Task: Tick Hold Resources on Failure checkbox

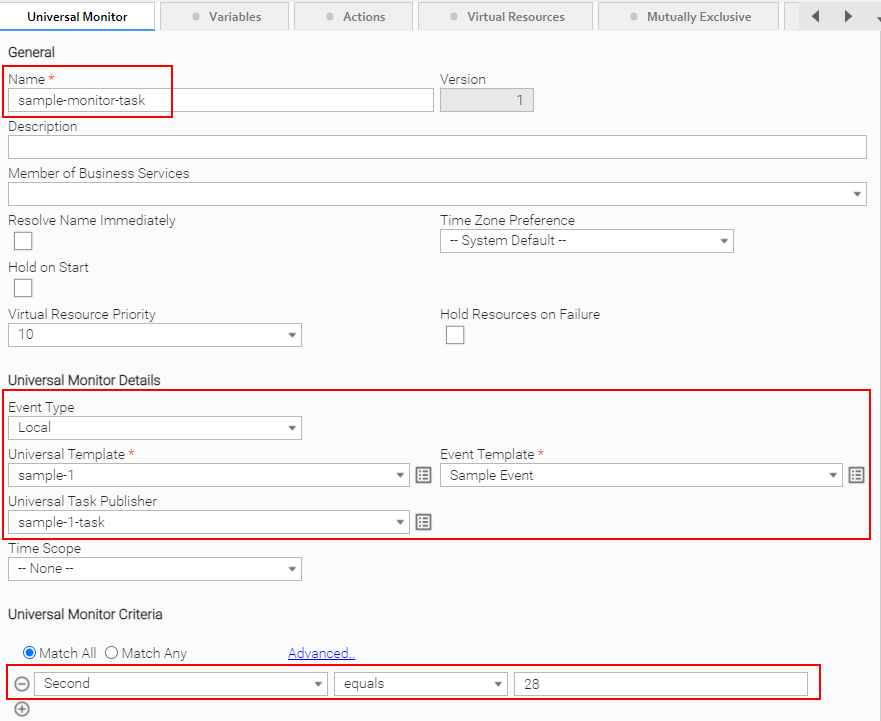Action: pos(455,335)
